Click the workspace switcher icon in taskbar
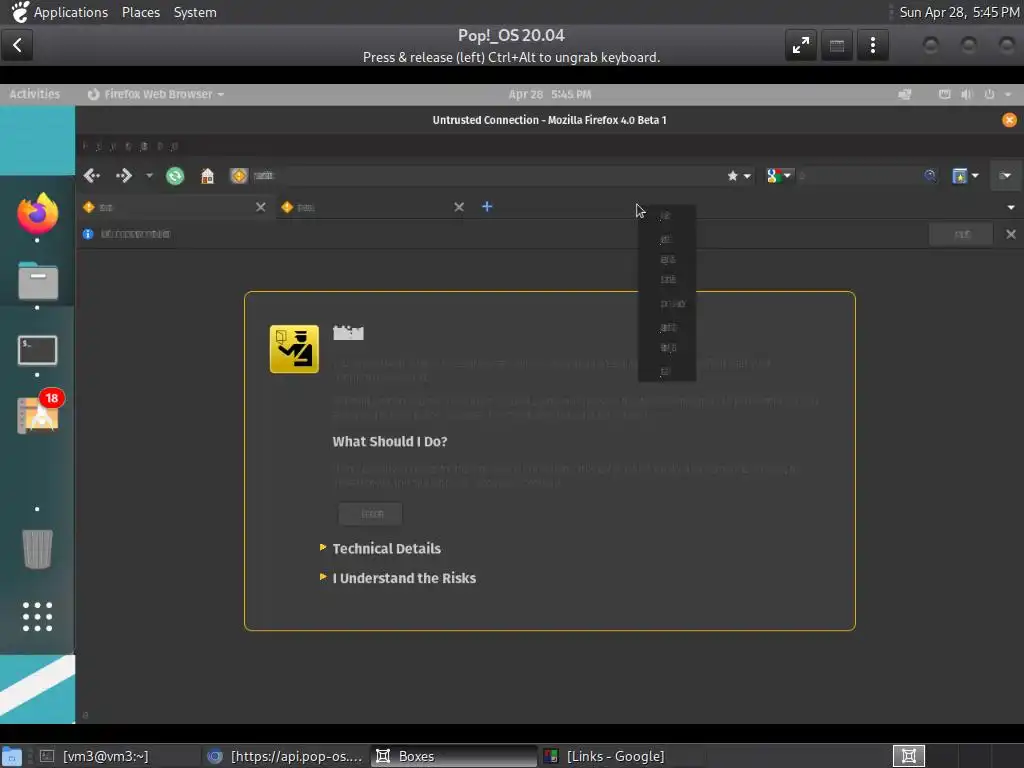The width and height of the screenshot is (1024, 768). tap(909, 756)
